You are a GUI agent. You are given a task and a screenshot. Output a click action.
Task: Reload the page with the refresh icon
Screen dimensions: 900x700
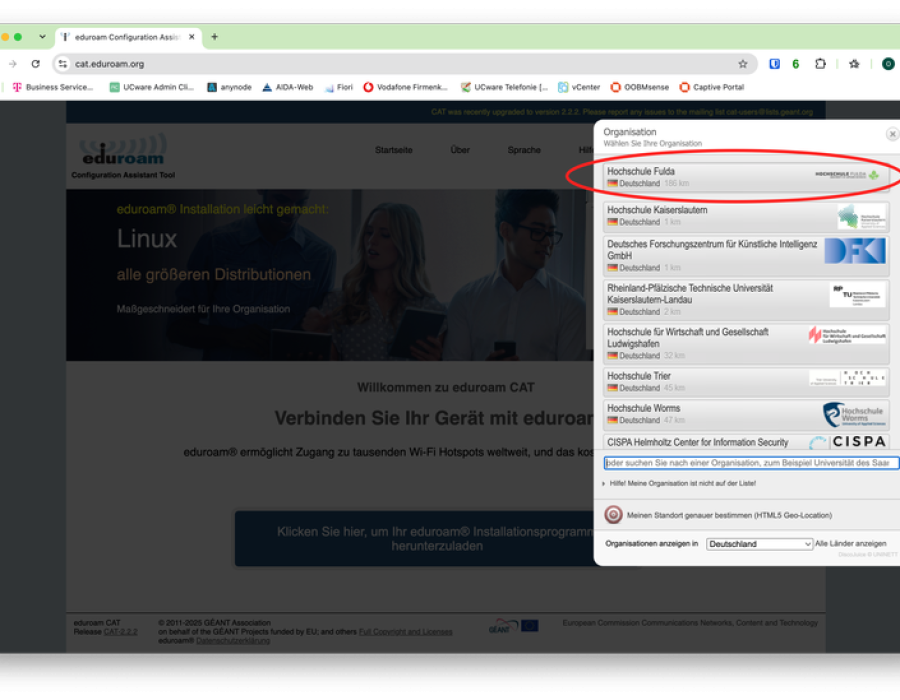36,64
